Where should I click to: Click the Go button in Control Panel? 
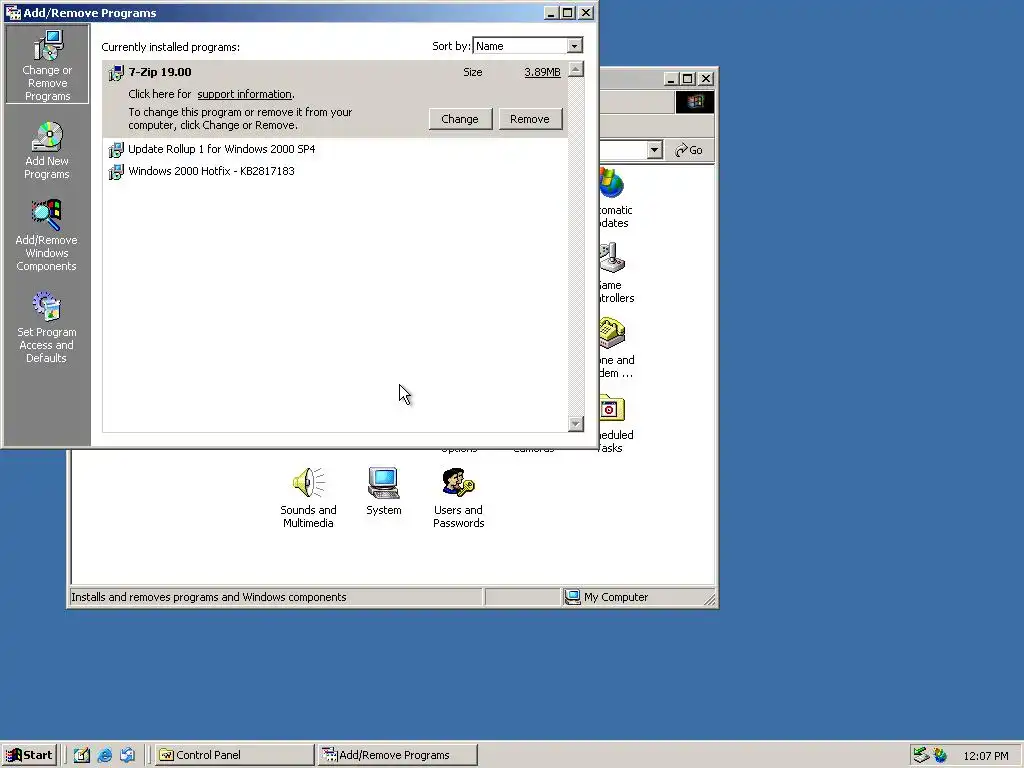pos(689,150)
